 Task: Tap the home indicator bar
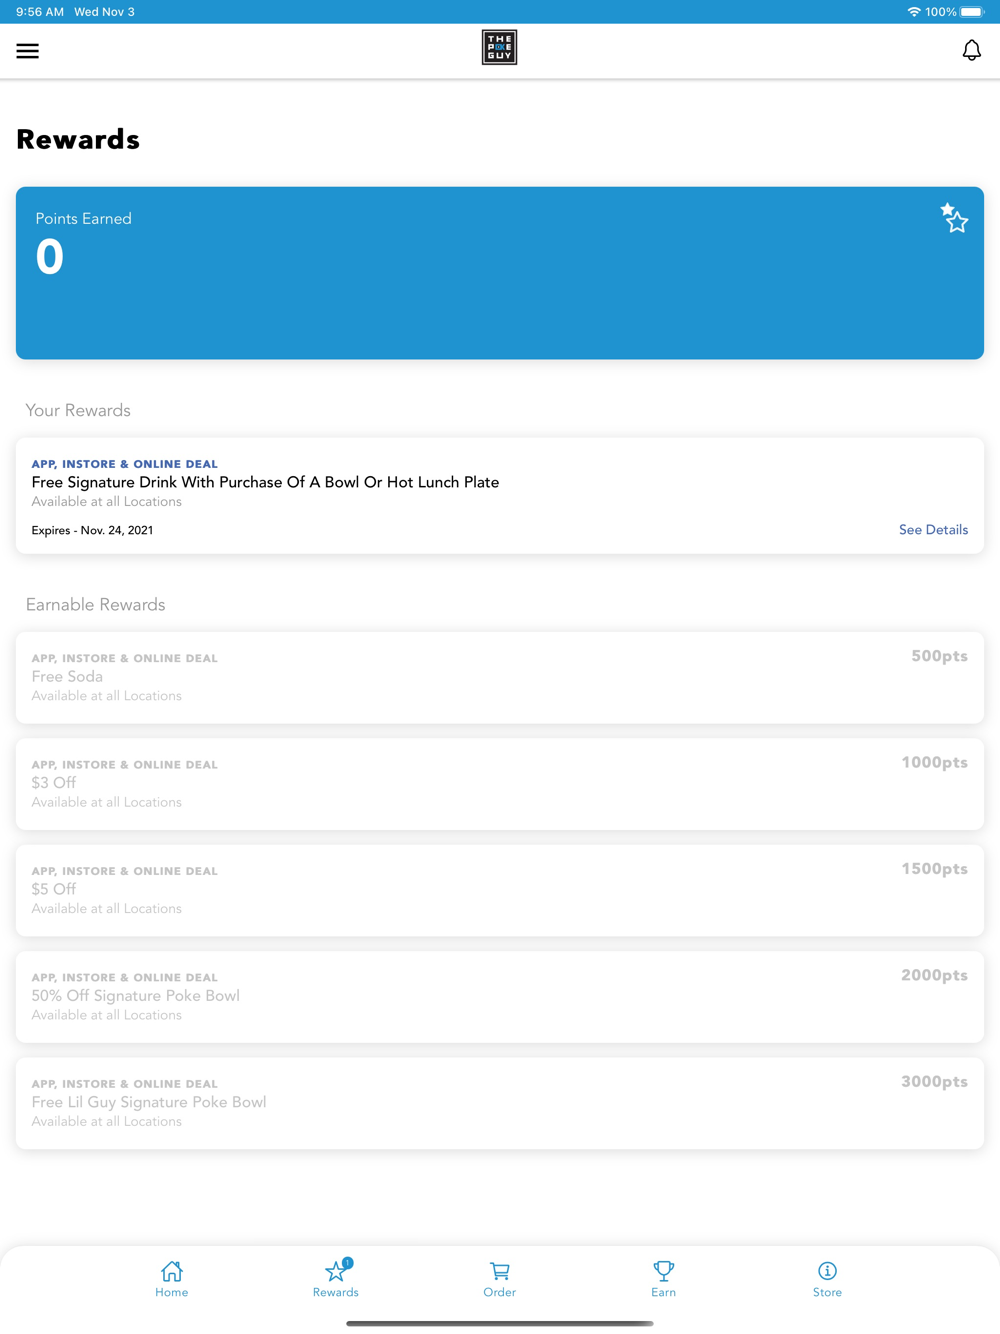pos(499,1323)
